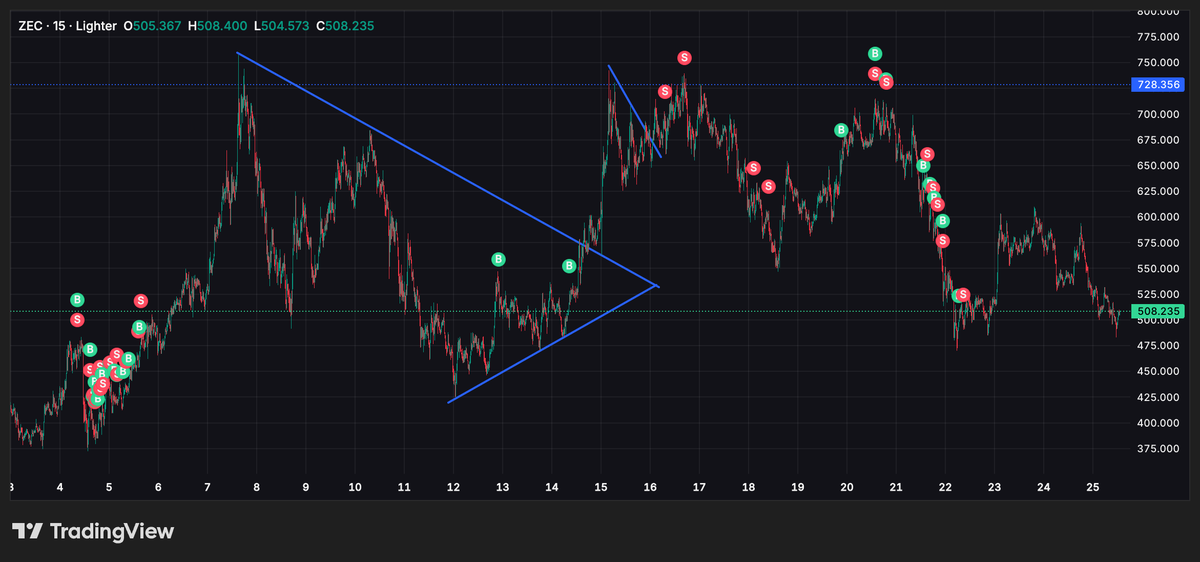
Task: Select the upper descending triangle trend line
Action: point(447,169)
